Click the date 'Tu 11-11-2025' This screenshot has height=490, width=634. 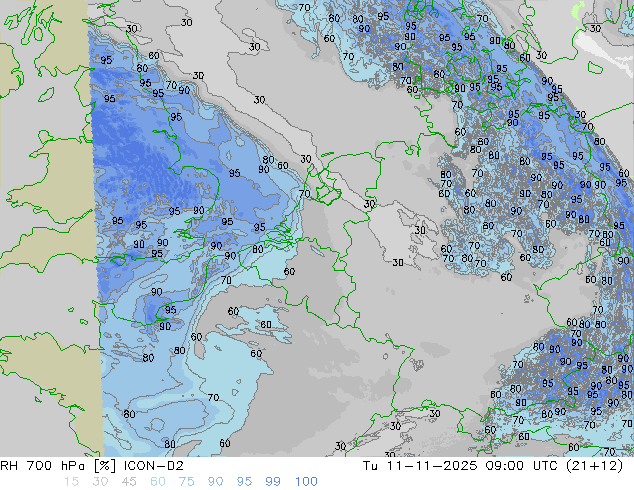pyautogui.click(x=420, y=466)
